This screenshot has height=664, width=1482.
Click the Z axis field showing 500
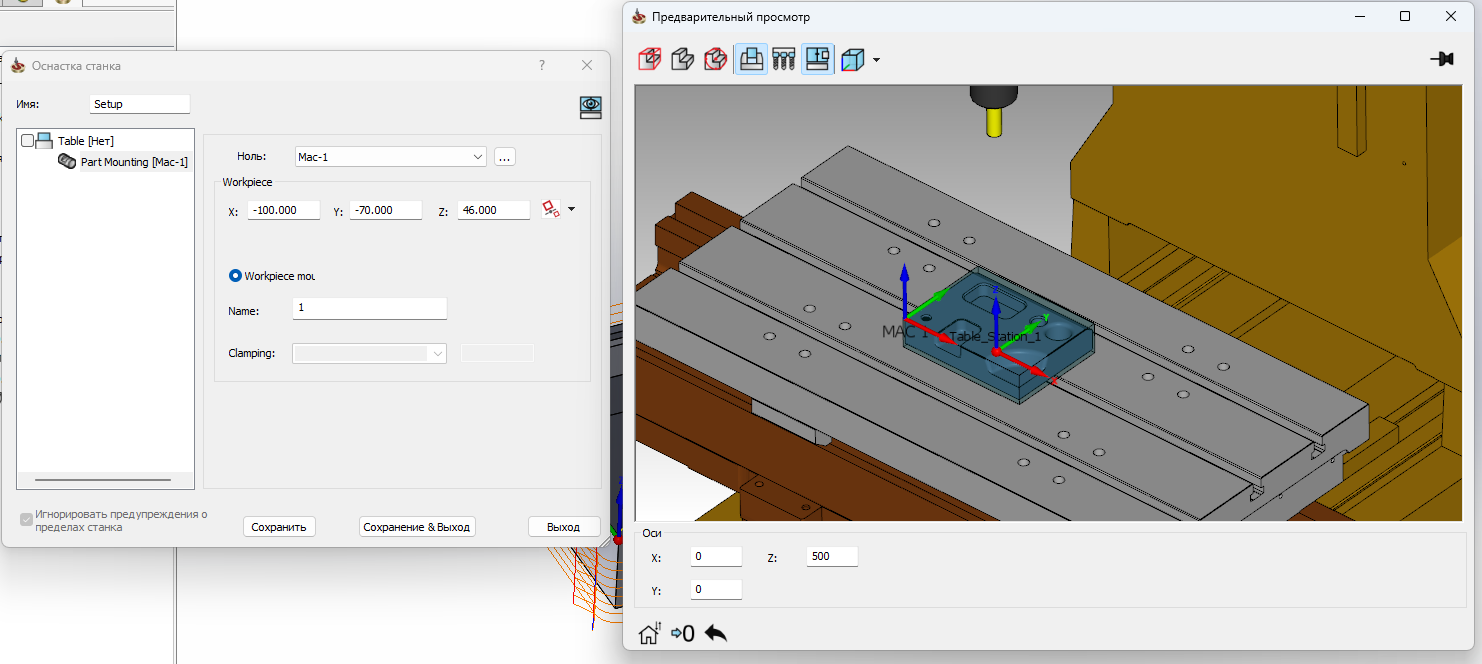[832, 556]
